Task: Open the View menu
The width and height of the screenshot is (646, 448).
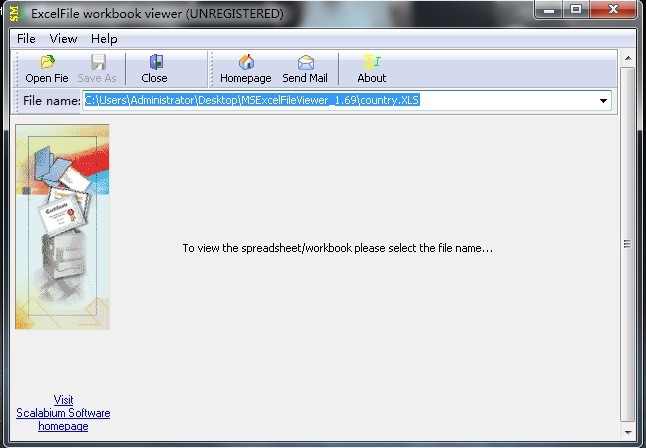Action: tap(63, 39)
